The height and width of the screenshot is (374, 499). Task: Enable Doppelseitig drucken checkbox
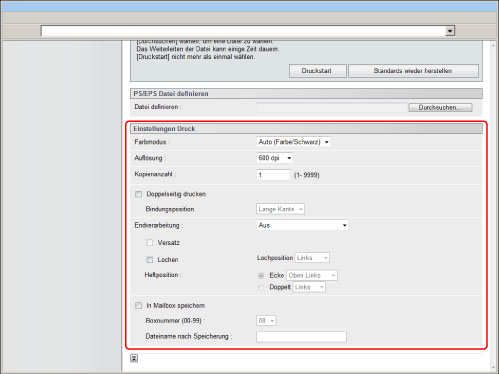(138, 194)
